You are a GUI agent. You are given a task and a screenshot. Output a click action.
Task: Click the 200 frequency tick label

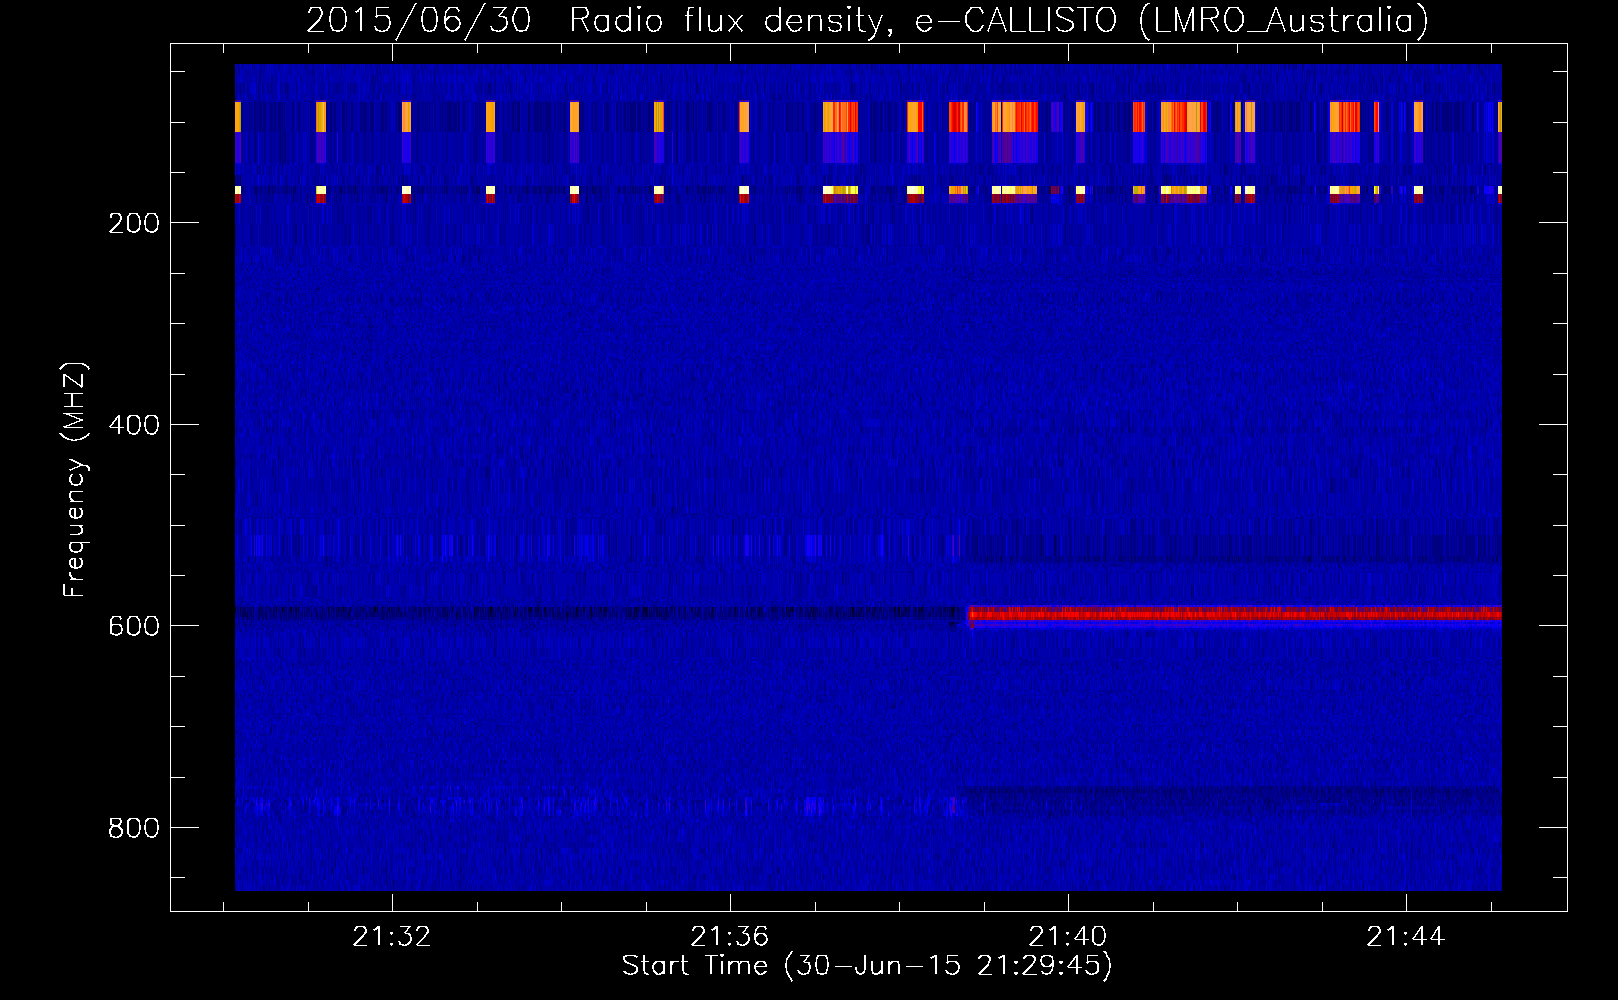coord(134,223)
